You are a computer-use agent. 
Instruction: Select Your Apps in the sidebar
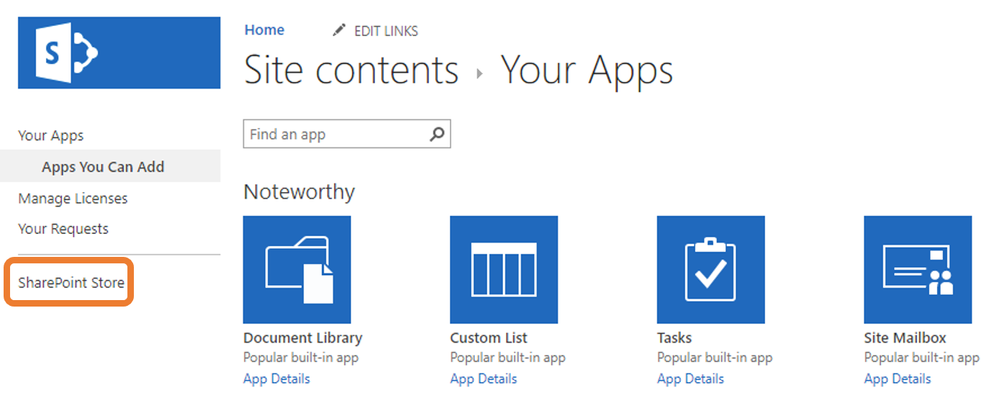51,136
